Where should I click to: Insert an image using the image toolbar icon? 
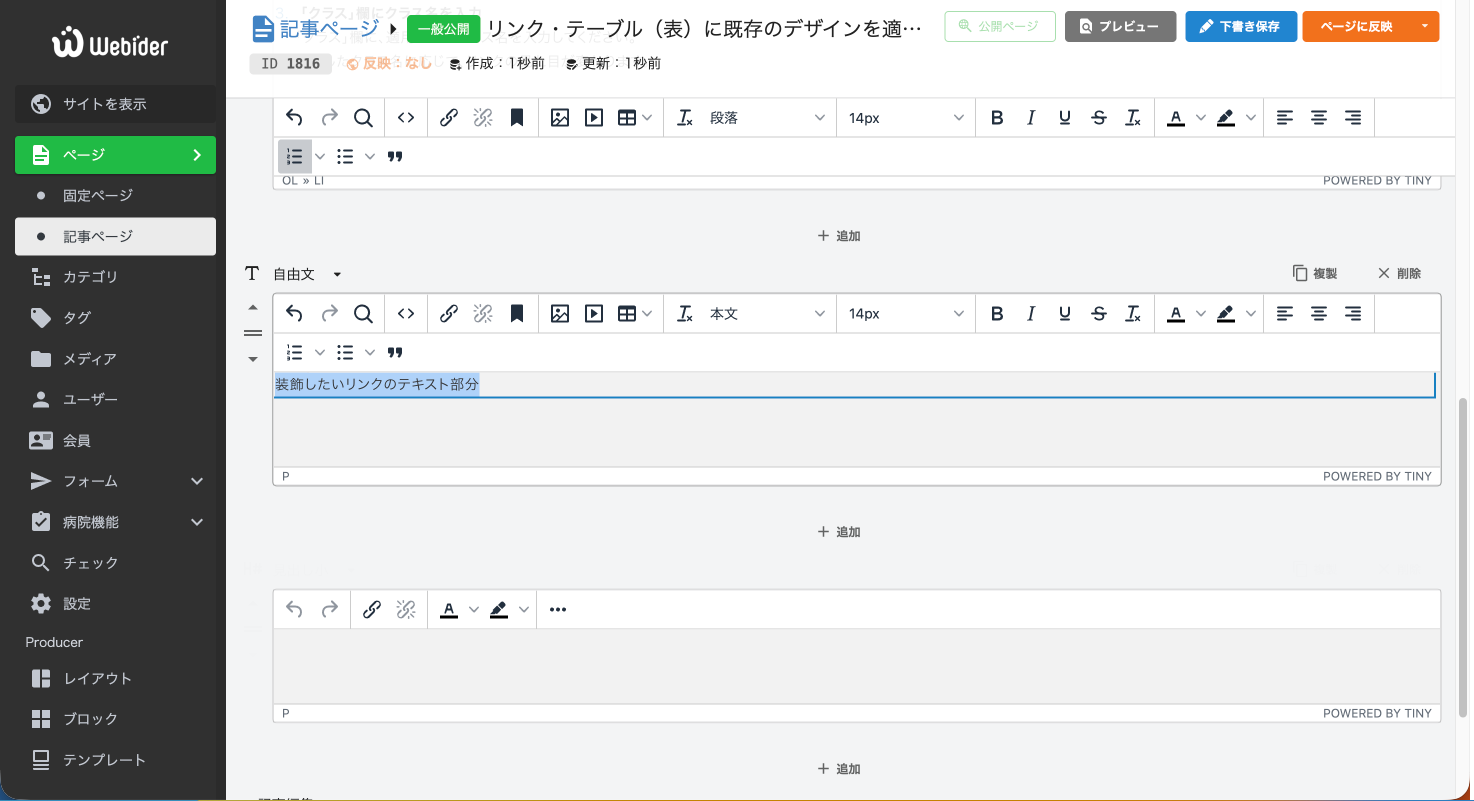point(559,313)
